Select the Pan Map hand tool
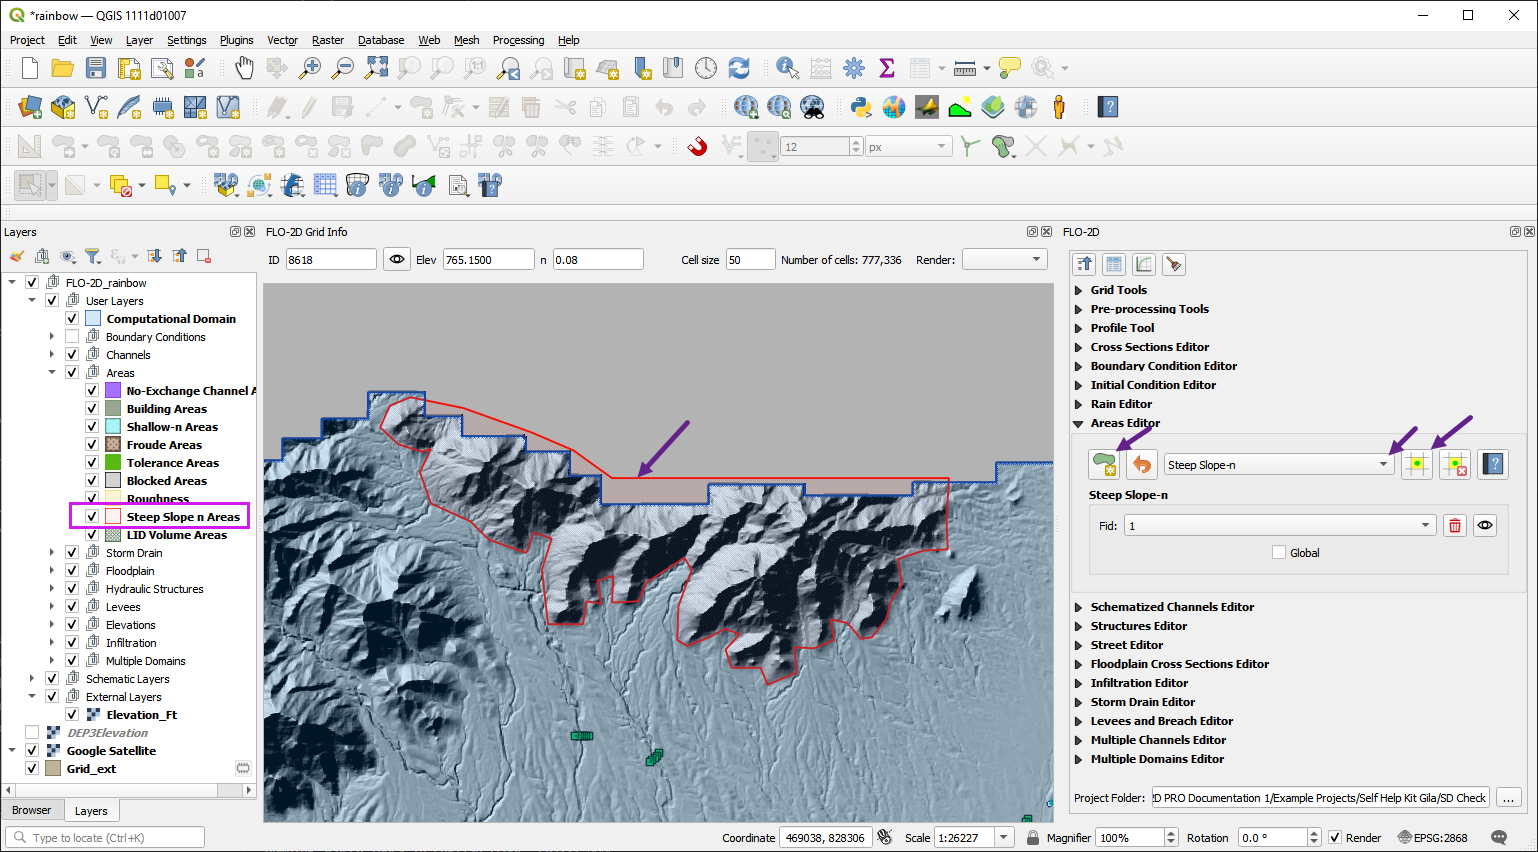Screen dimensions: 1538x852 tap(244, 68)
